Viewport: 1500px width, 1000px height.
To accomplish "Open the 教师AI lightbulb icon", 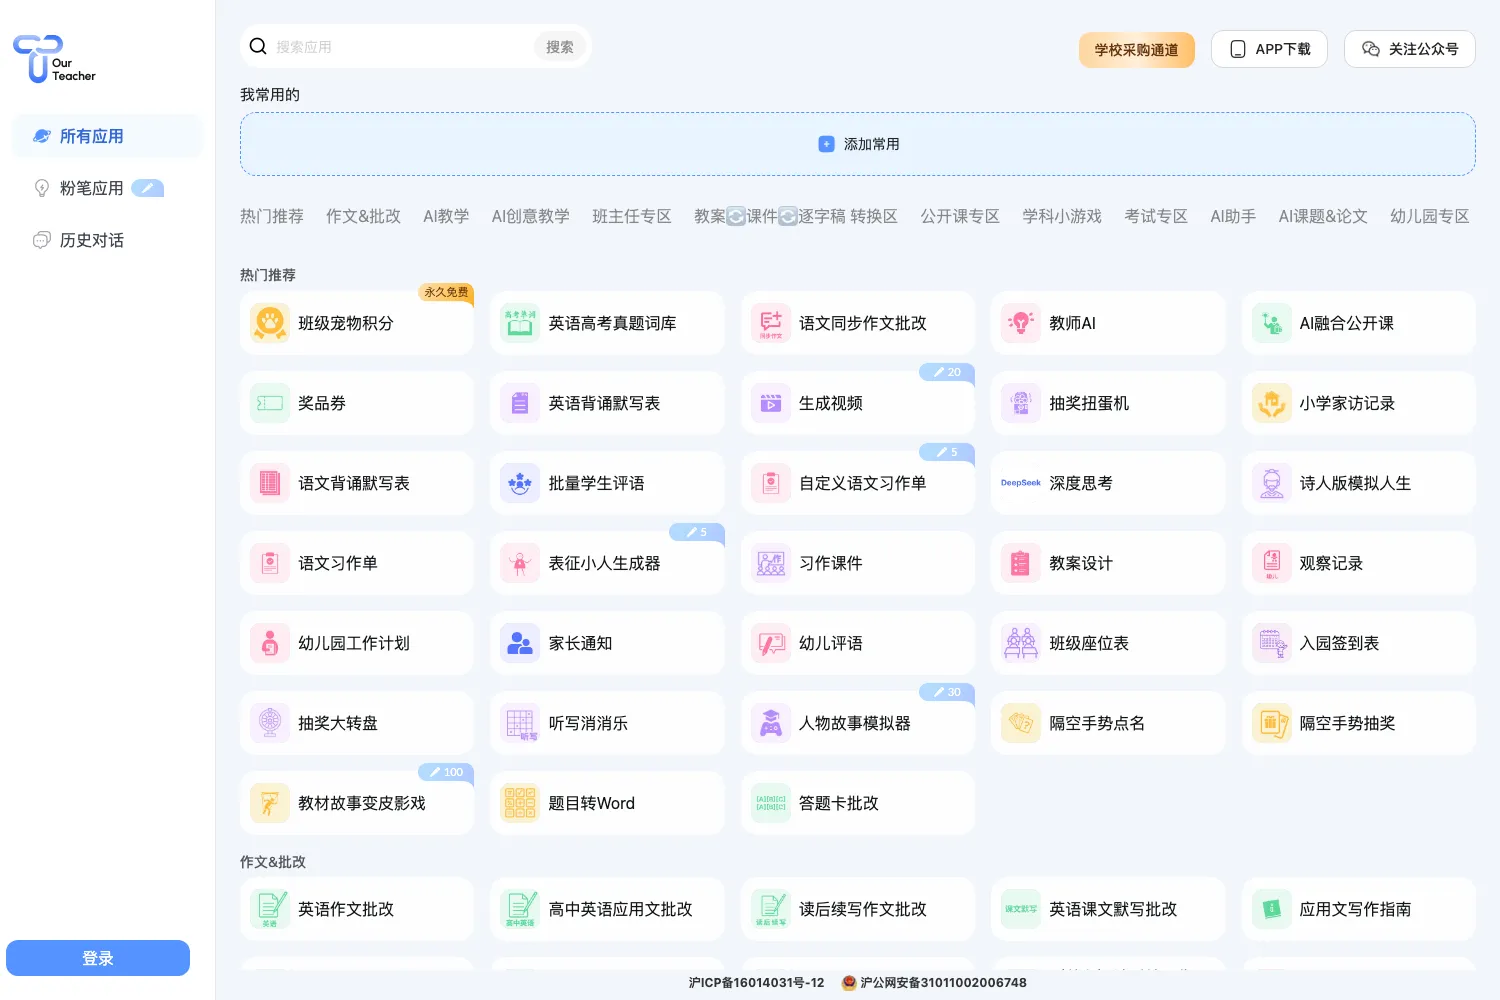I will pyautogui.click(x=1021, y=323).
